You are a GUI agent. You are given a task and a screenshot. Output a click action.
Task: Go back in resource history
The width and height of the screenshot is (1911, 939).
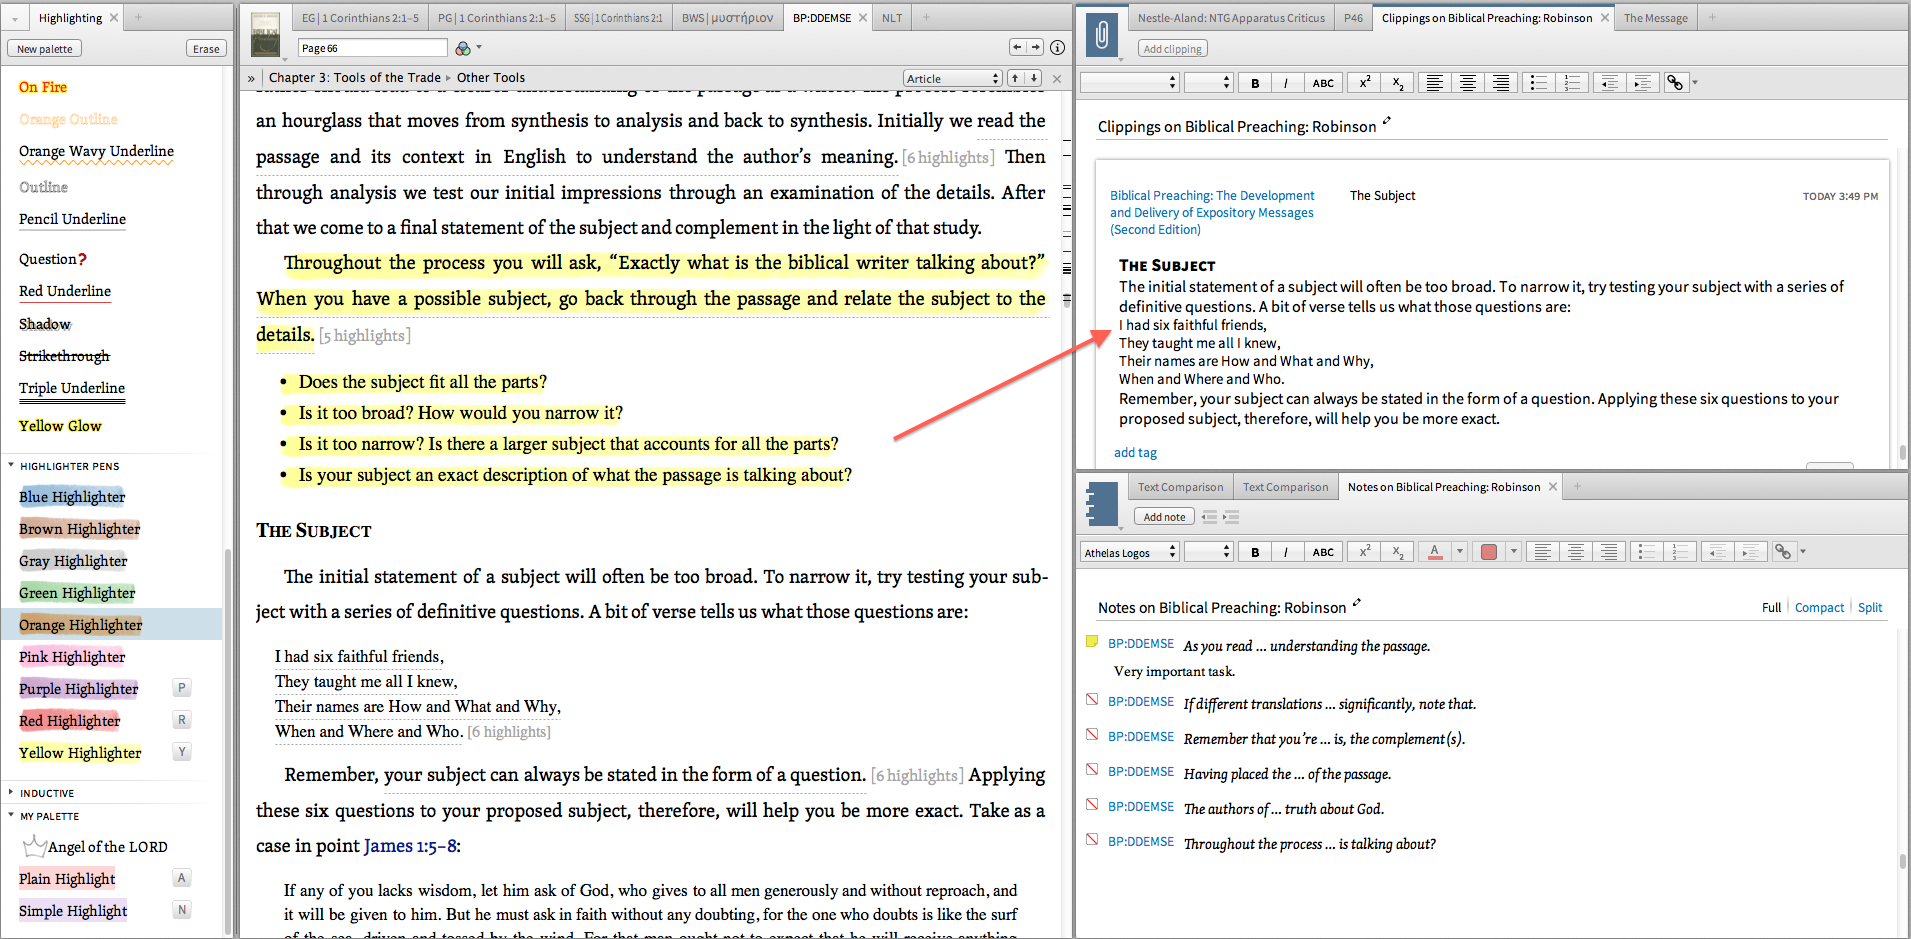[1018, 47]
